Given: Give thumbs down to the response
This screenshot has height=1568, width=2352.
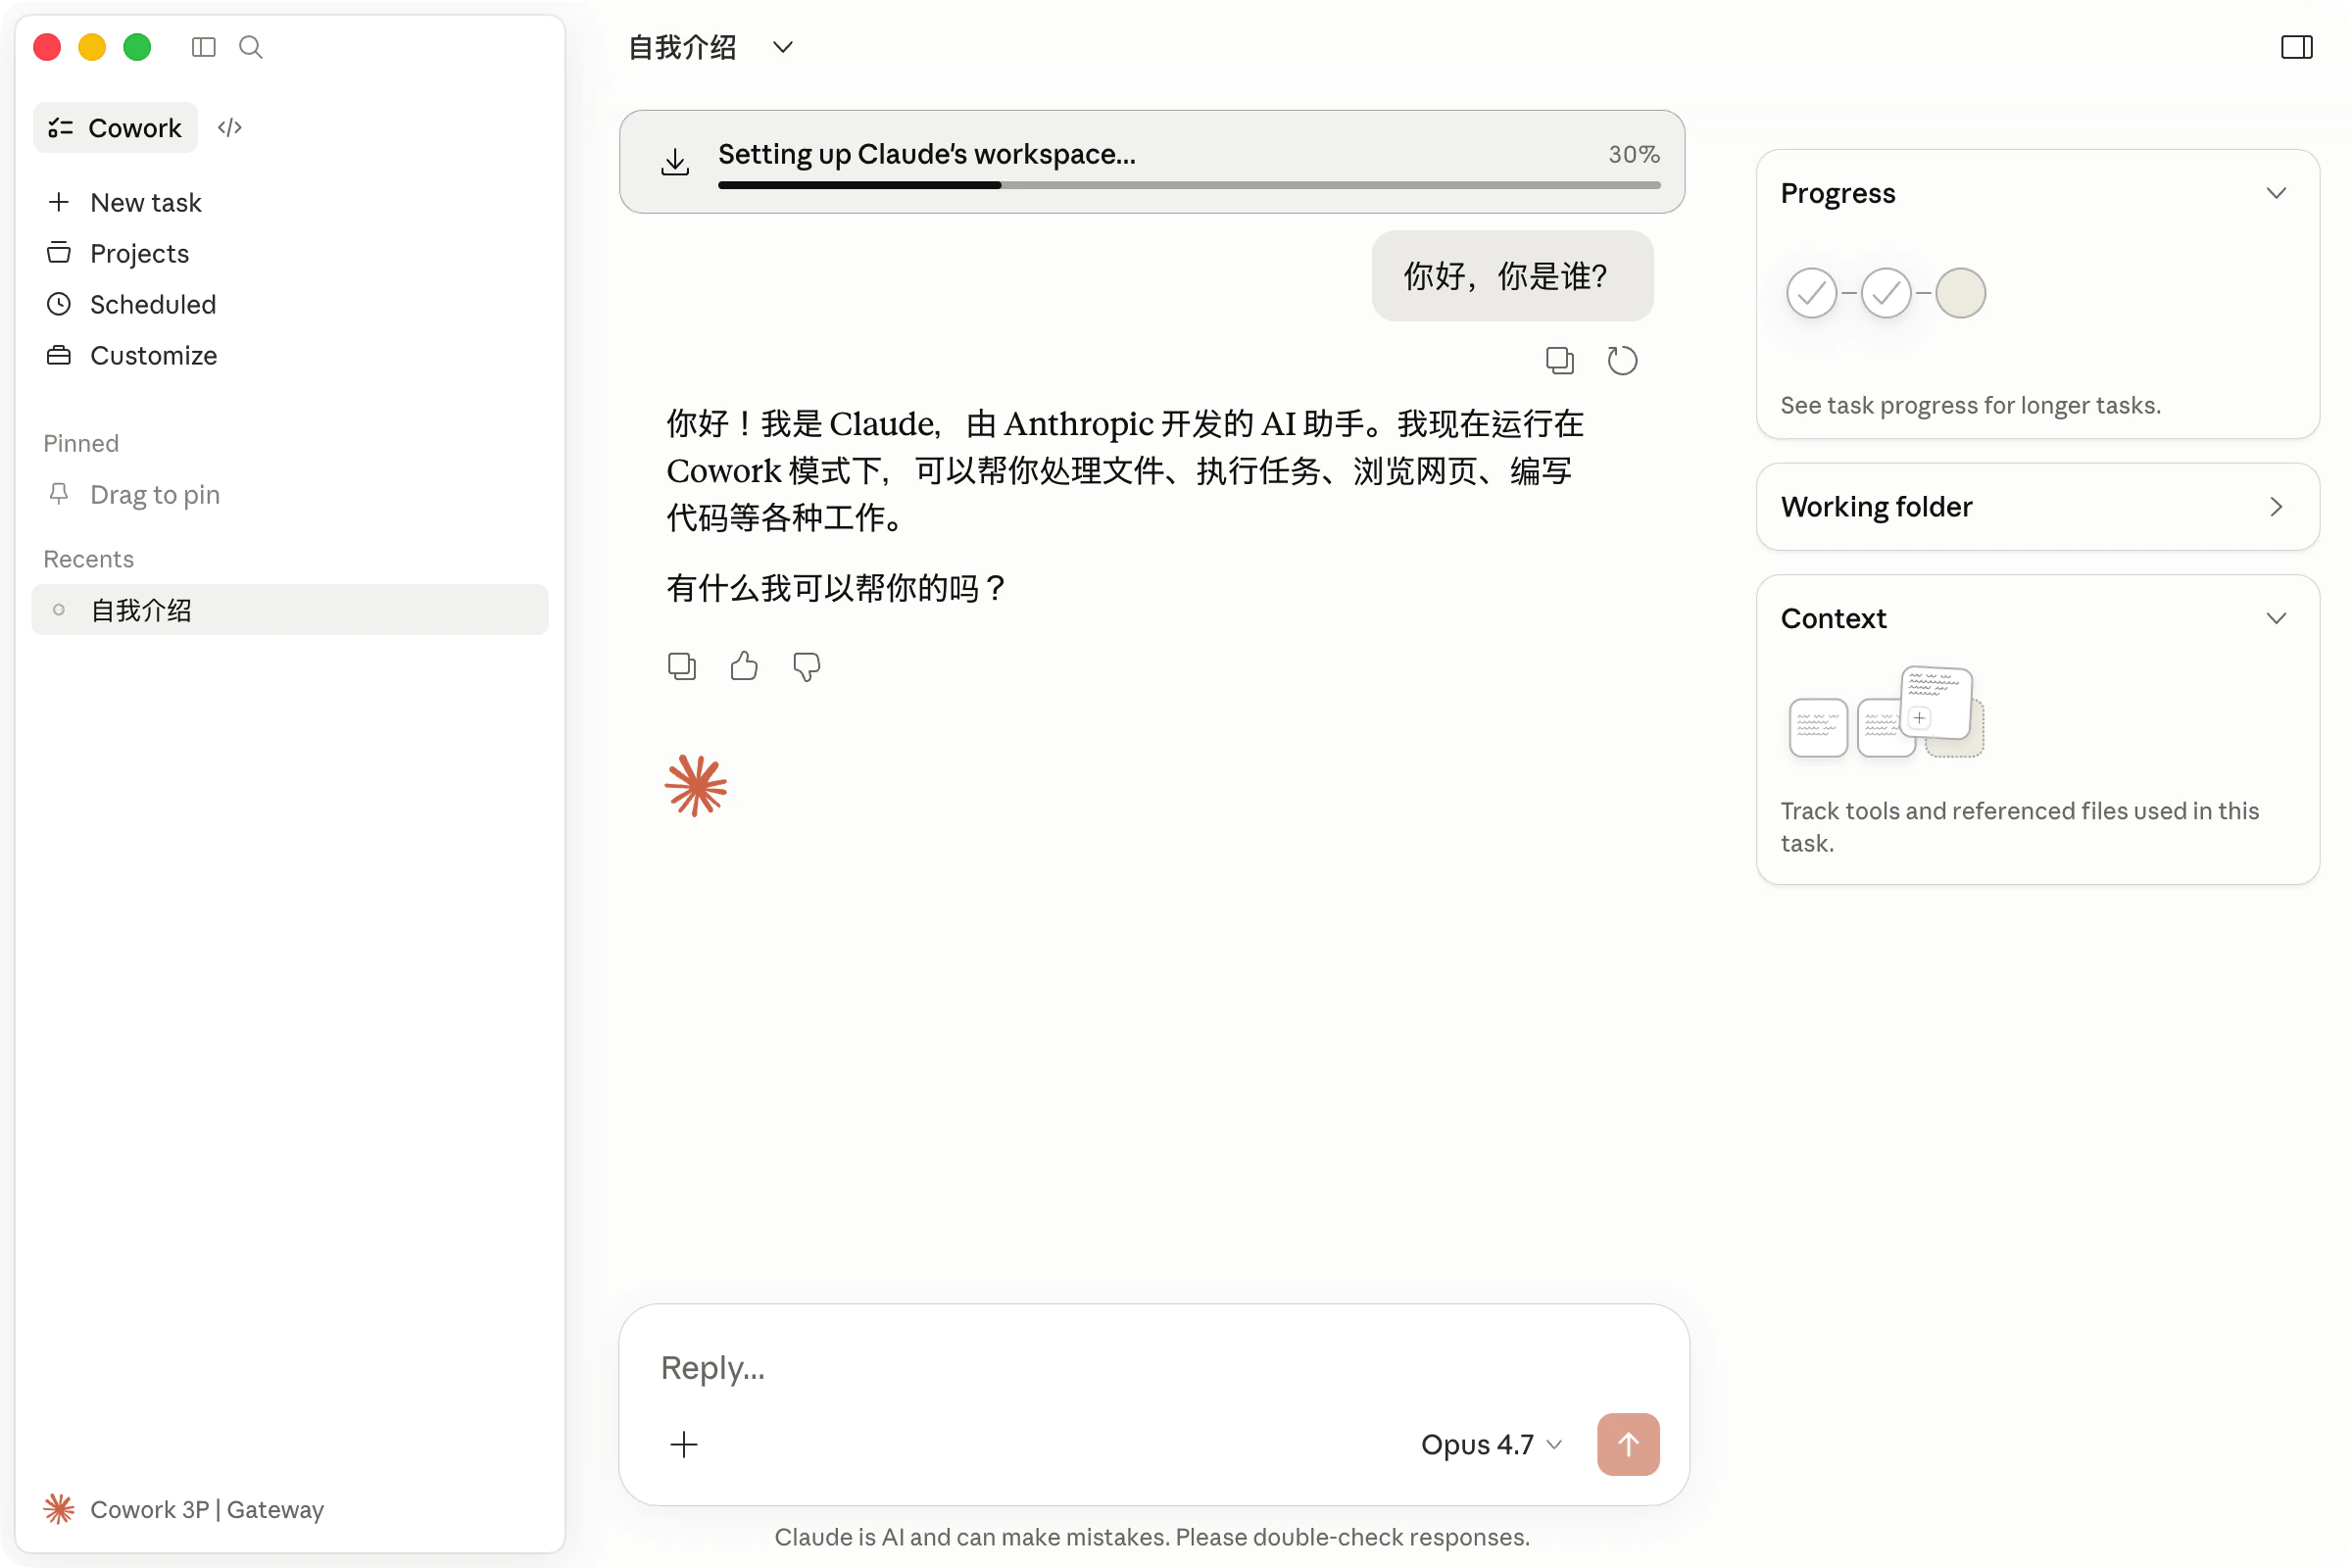Looking at the screenshot, I should (x=806, y=666).
